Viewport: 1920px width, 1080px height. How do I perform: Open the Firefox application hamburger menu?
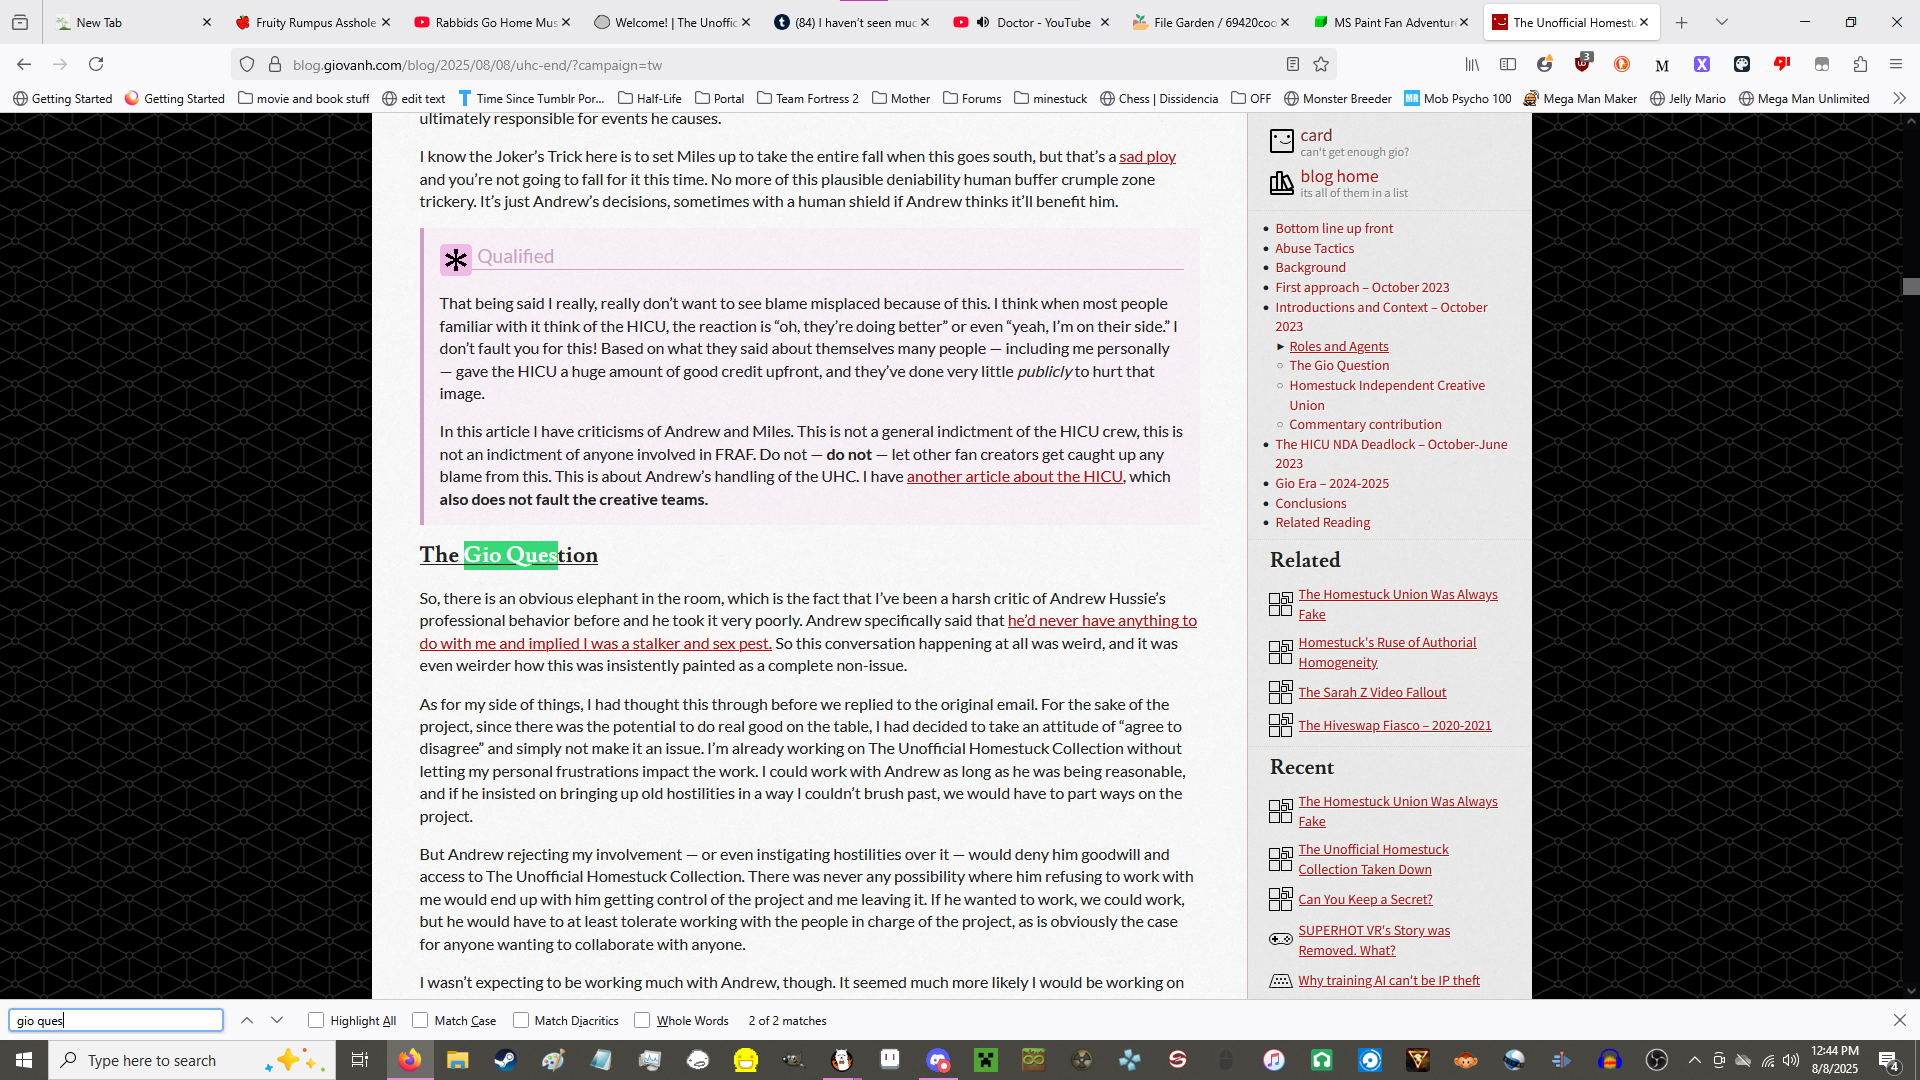[x=1896, y=64]
